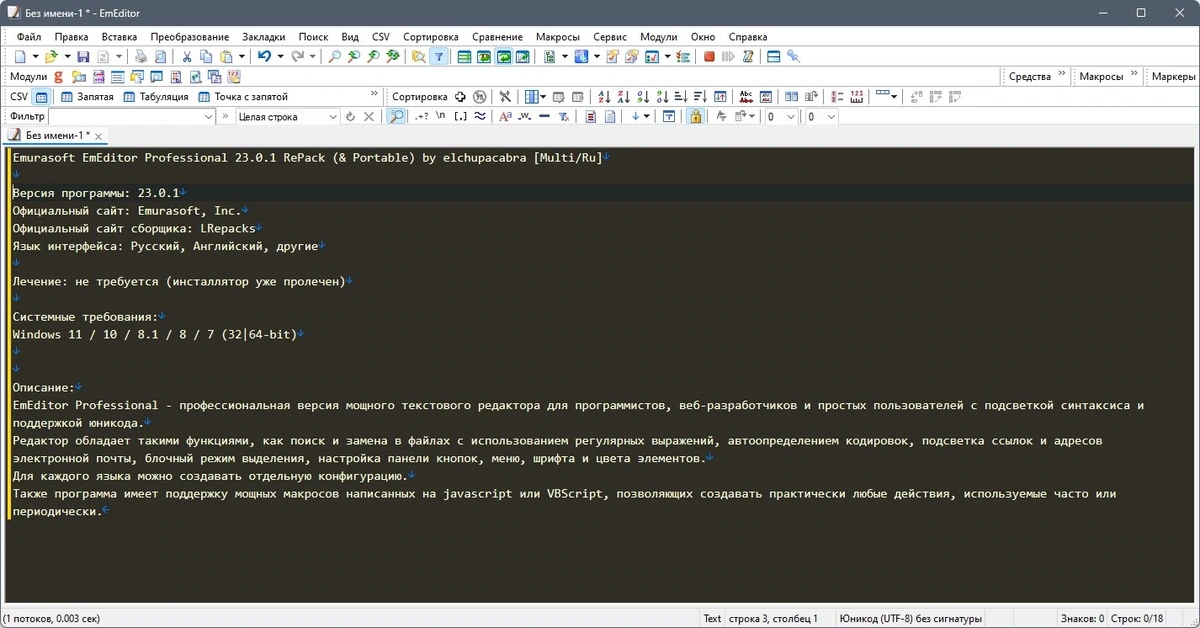
Task: Click the Cut scissors icon
Action: (187, 57)
